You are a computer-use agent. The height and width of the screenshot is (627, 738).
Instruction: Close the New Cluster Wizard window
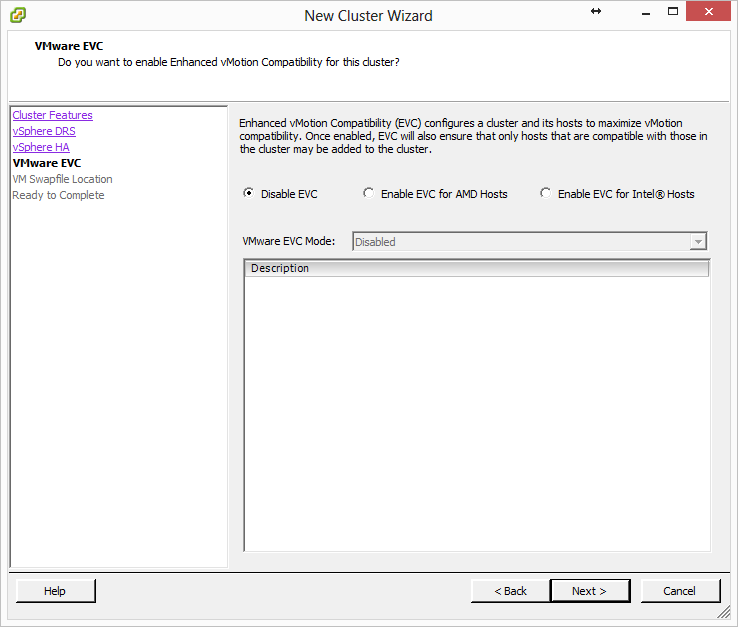708,11
